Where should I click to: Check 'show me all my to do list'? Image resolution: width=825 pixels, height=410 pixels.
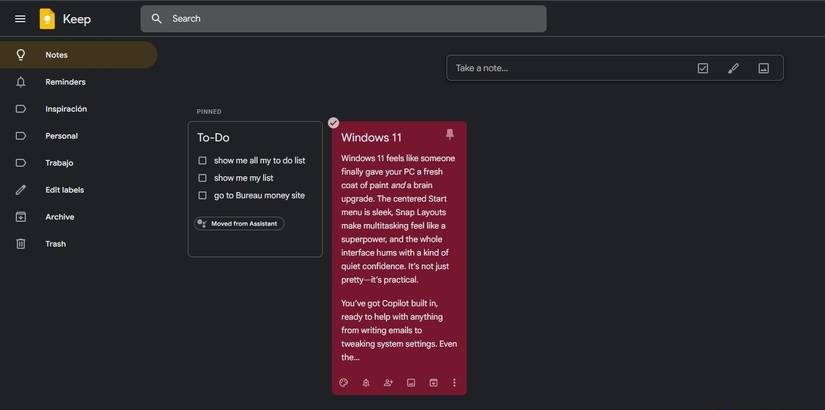click(202, 161)
